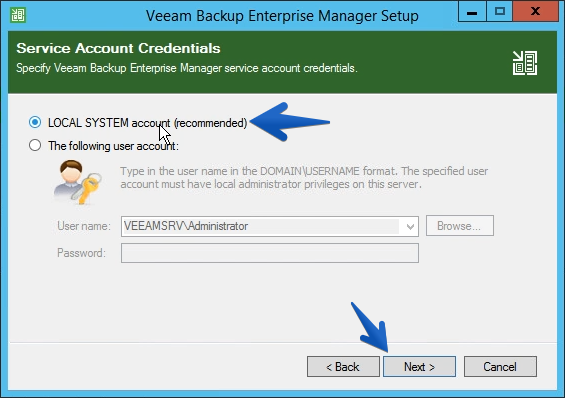Click the Browse... button

click(459, 226)
